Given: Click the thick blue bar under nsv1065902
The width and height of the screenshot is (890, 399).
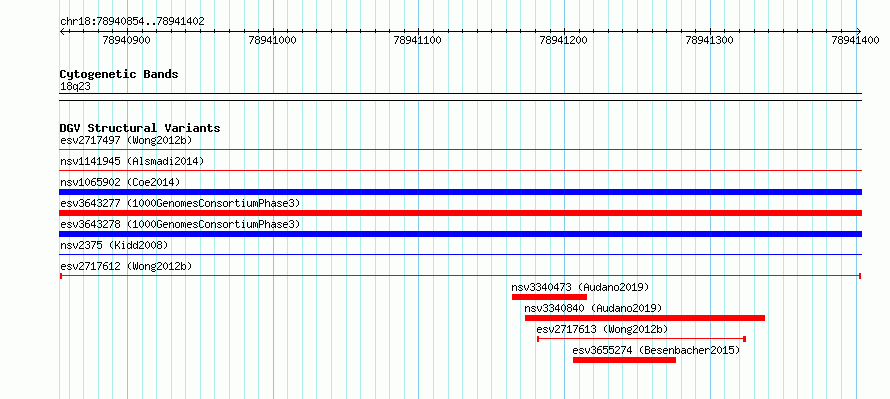Looking at the screenshot, I should pyautogui.click(x=460, y=192).
